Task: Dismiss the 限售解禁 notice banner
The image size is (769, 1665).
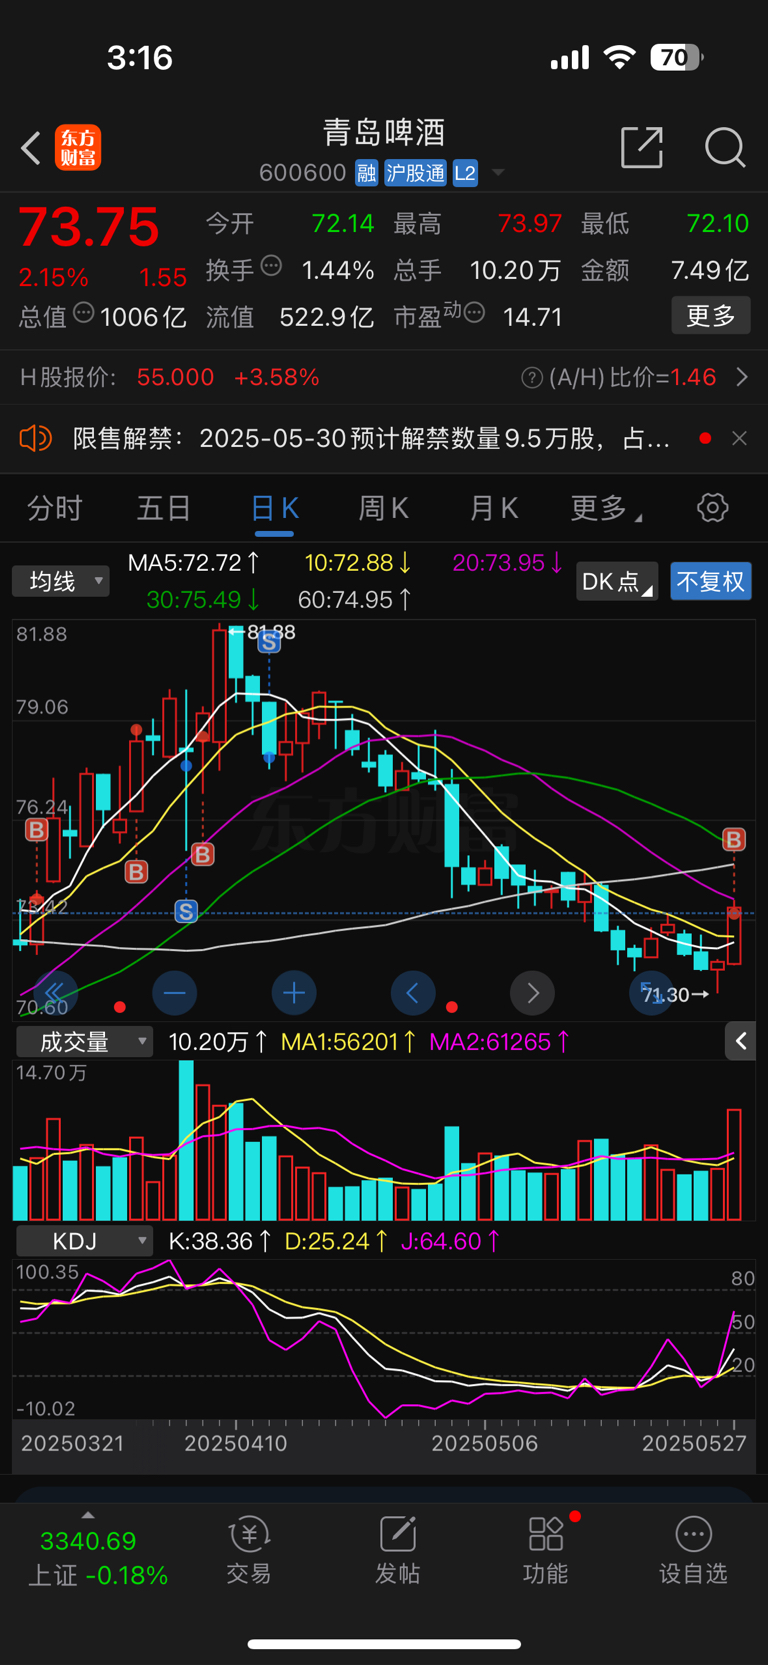Action: [739, 438]
